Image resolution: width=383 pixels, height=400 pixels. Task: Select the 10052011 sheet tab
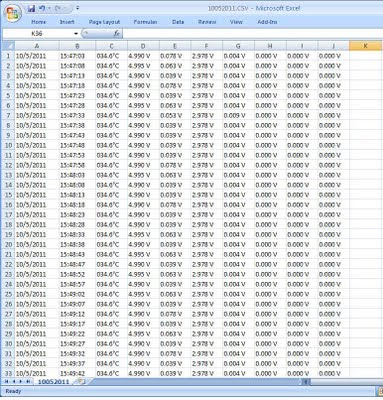(53, 381)
